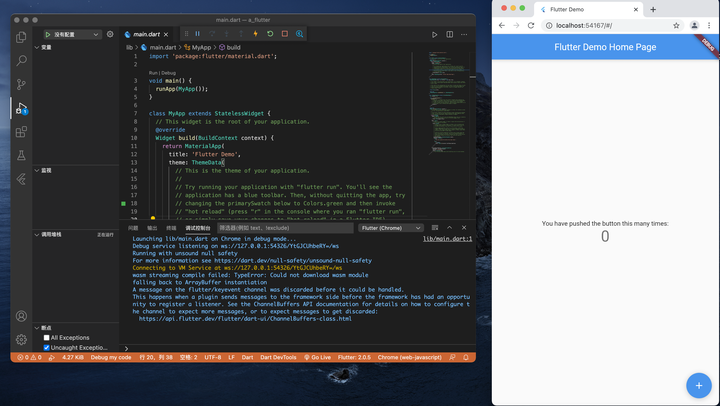This screenshot has width=720, height=406.
Task: Click Step Out in debug toolbar
Action: (241, 34)
